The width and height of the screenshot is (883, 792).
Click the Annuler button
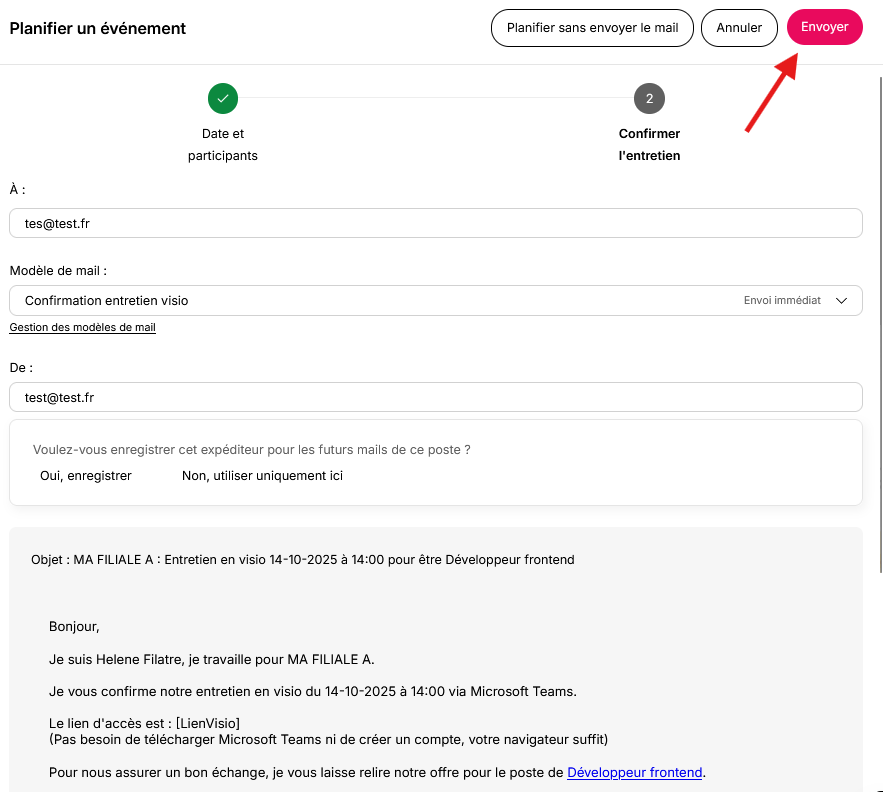(x=739, y=28)
